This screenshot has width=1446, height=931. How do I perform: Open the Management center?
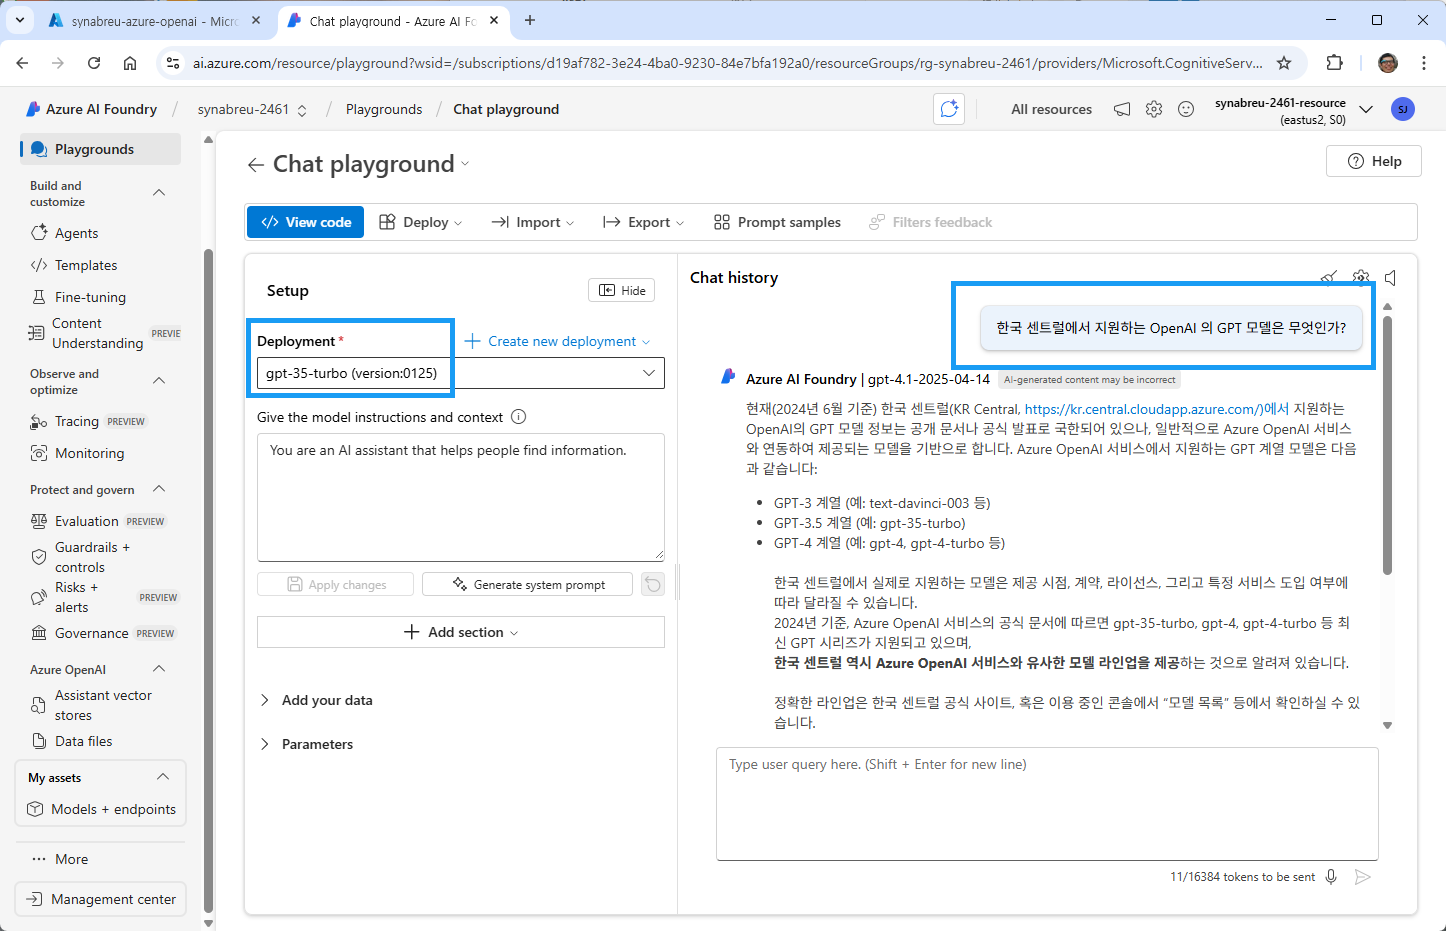pyautogui.click(x=101, y=899)
